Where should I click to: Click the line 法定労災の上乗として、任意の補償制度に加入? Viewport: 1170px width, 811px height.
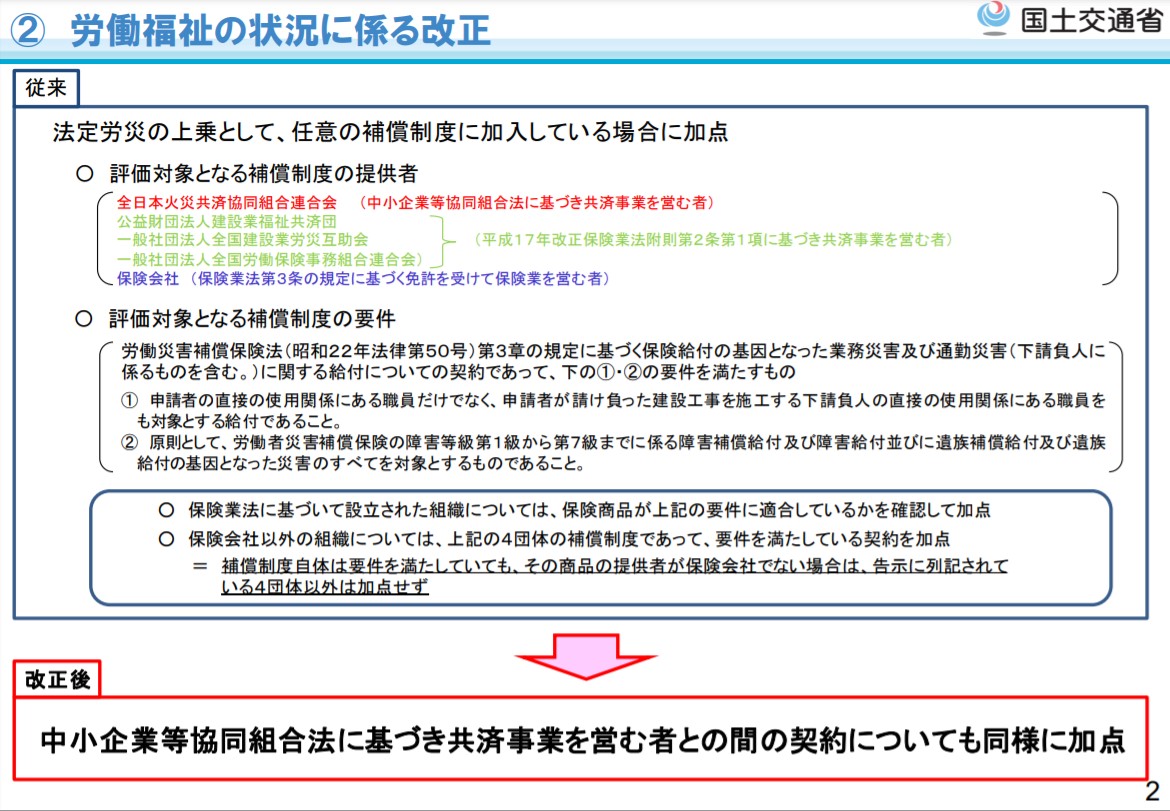390,132
